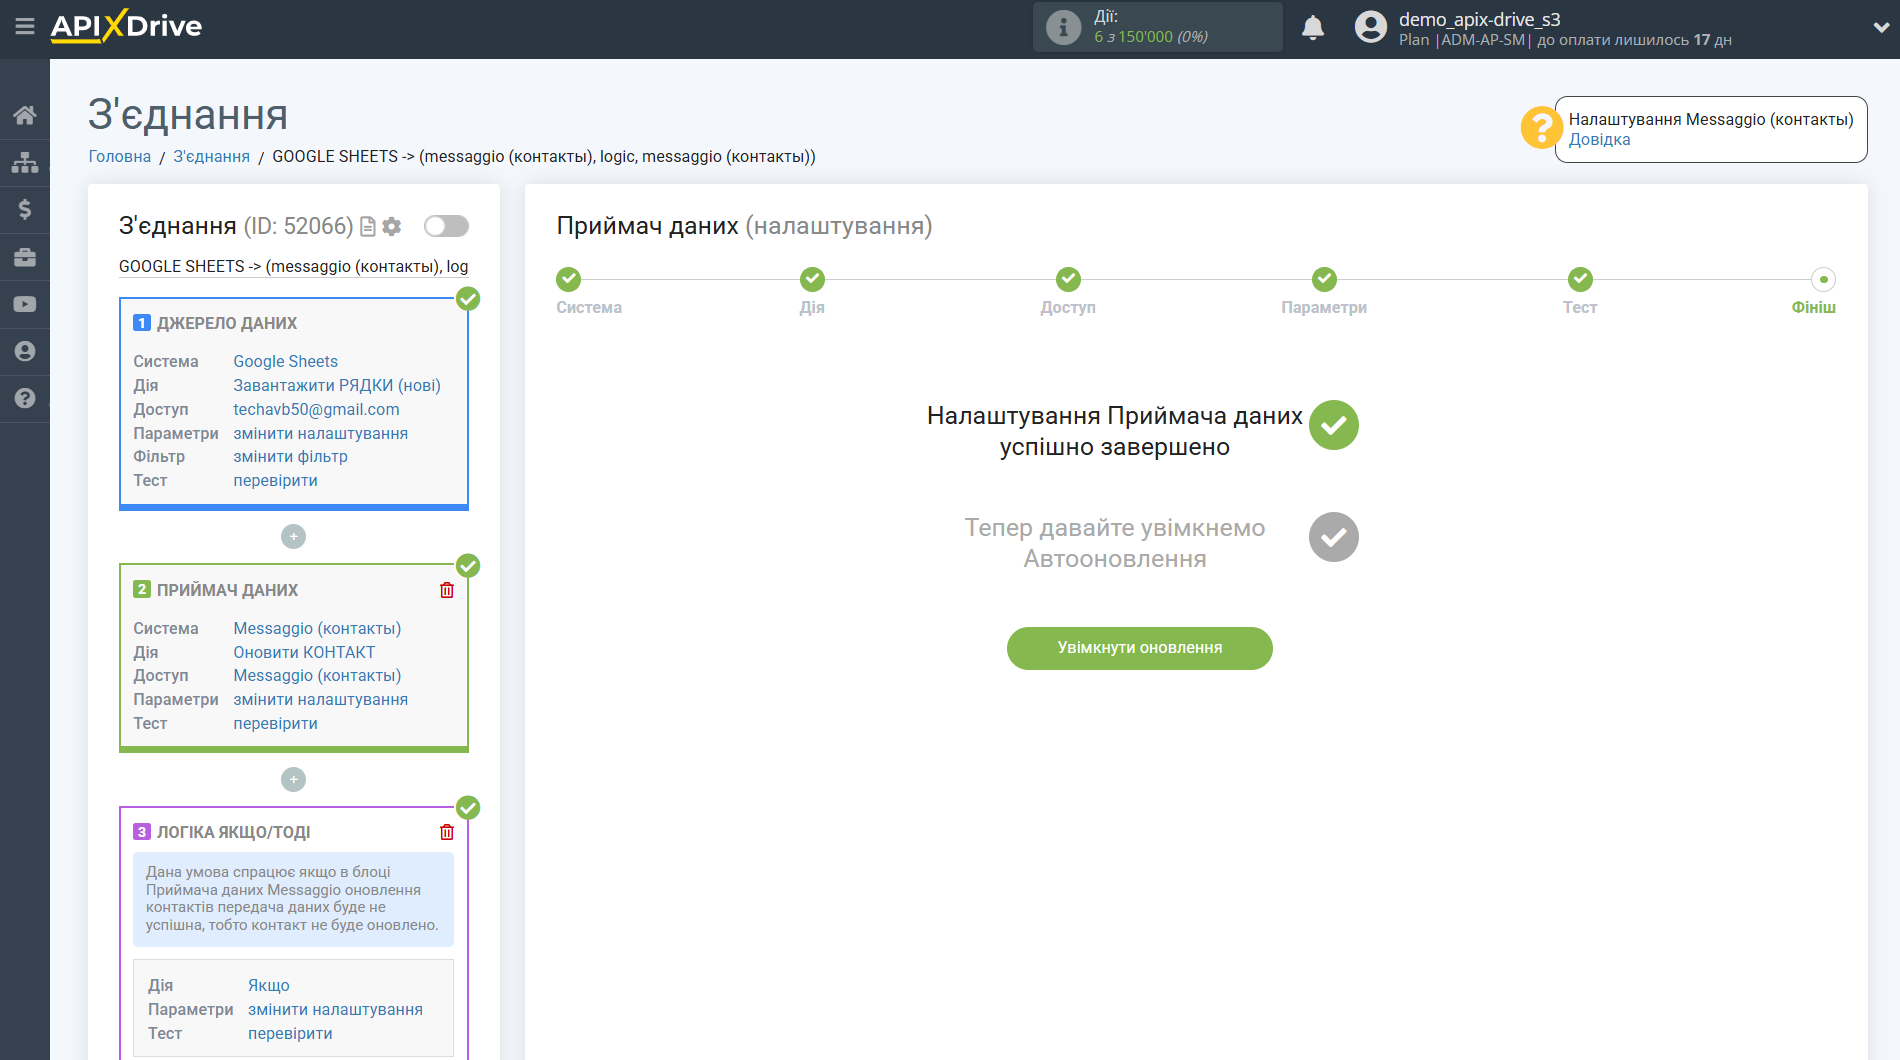
Task: Click the З'єднання breadcrumb link
Action: [x=211, y=157]
